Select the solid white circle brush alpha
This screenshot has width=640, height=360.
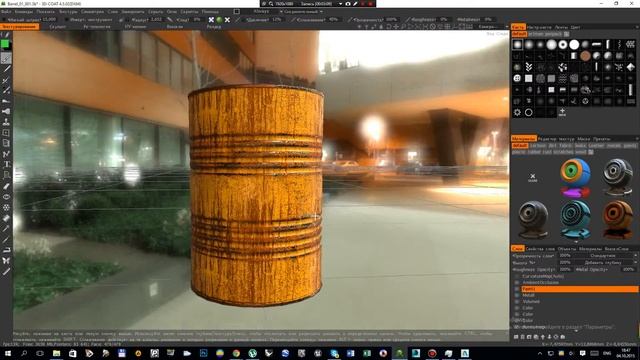click(574, 44)
